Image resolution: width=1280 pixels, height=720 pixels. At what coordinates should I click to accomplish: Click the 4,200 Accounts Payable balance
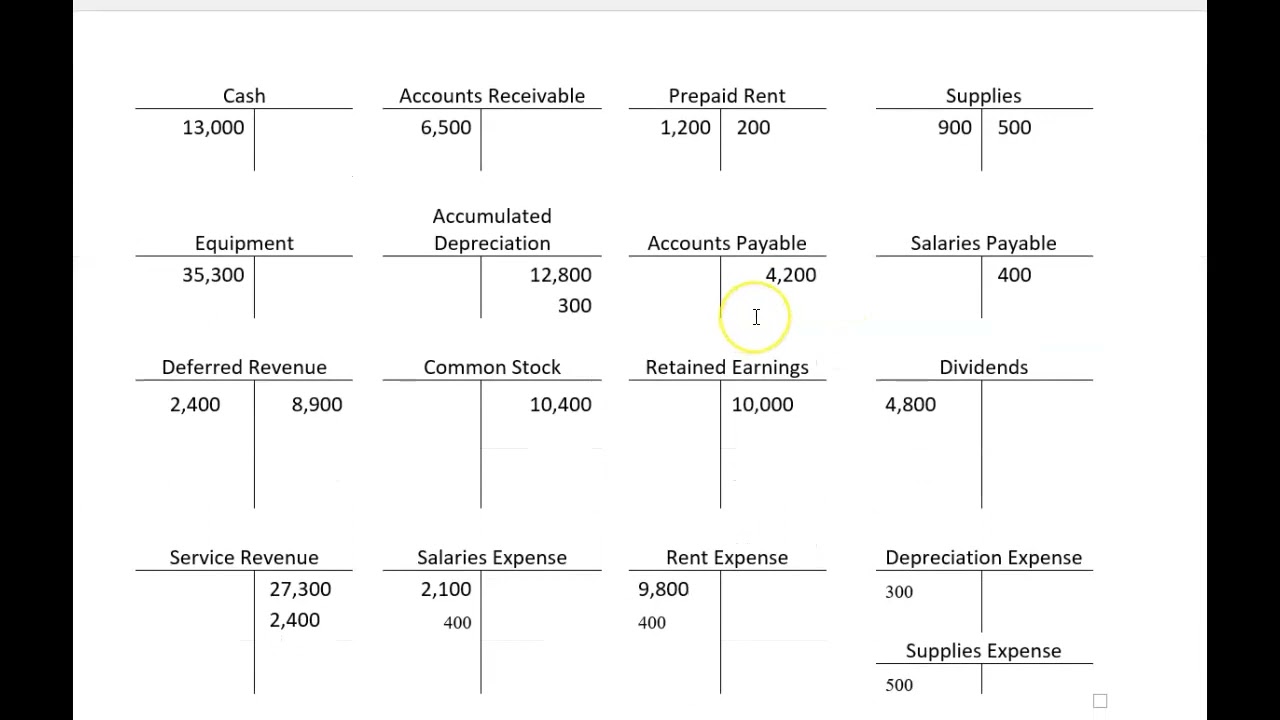[790, 275]
